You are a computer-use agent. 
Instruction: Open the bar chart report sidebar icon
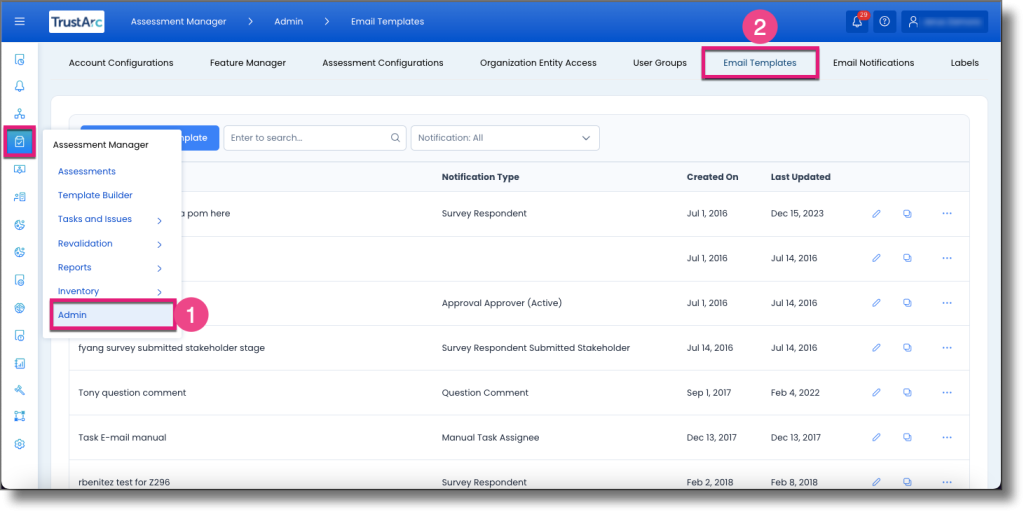20,363
